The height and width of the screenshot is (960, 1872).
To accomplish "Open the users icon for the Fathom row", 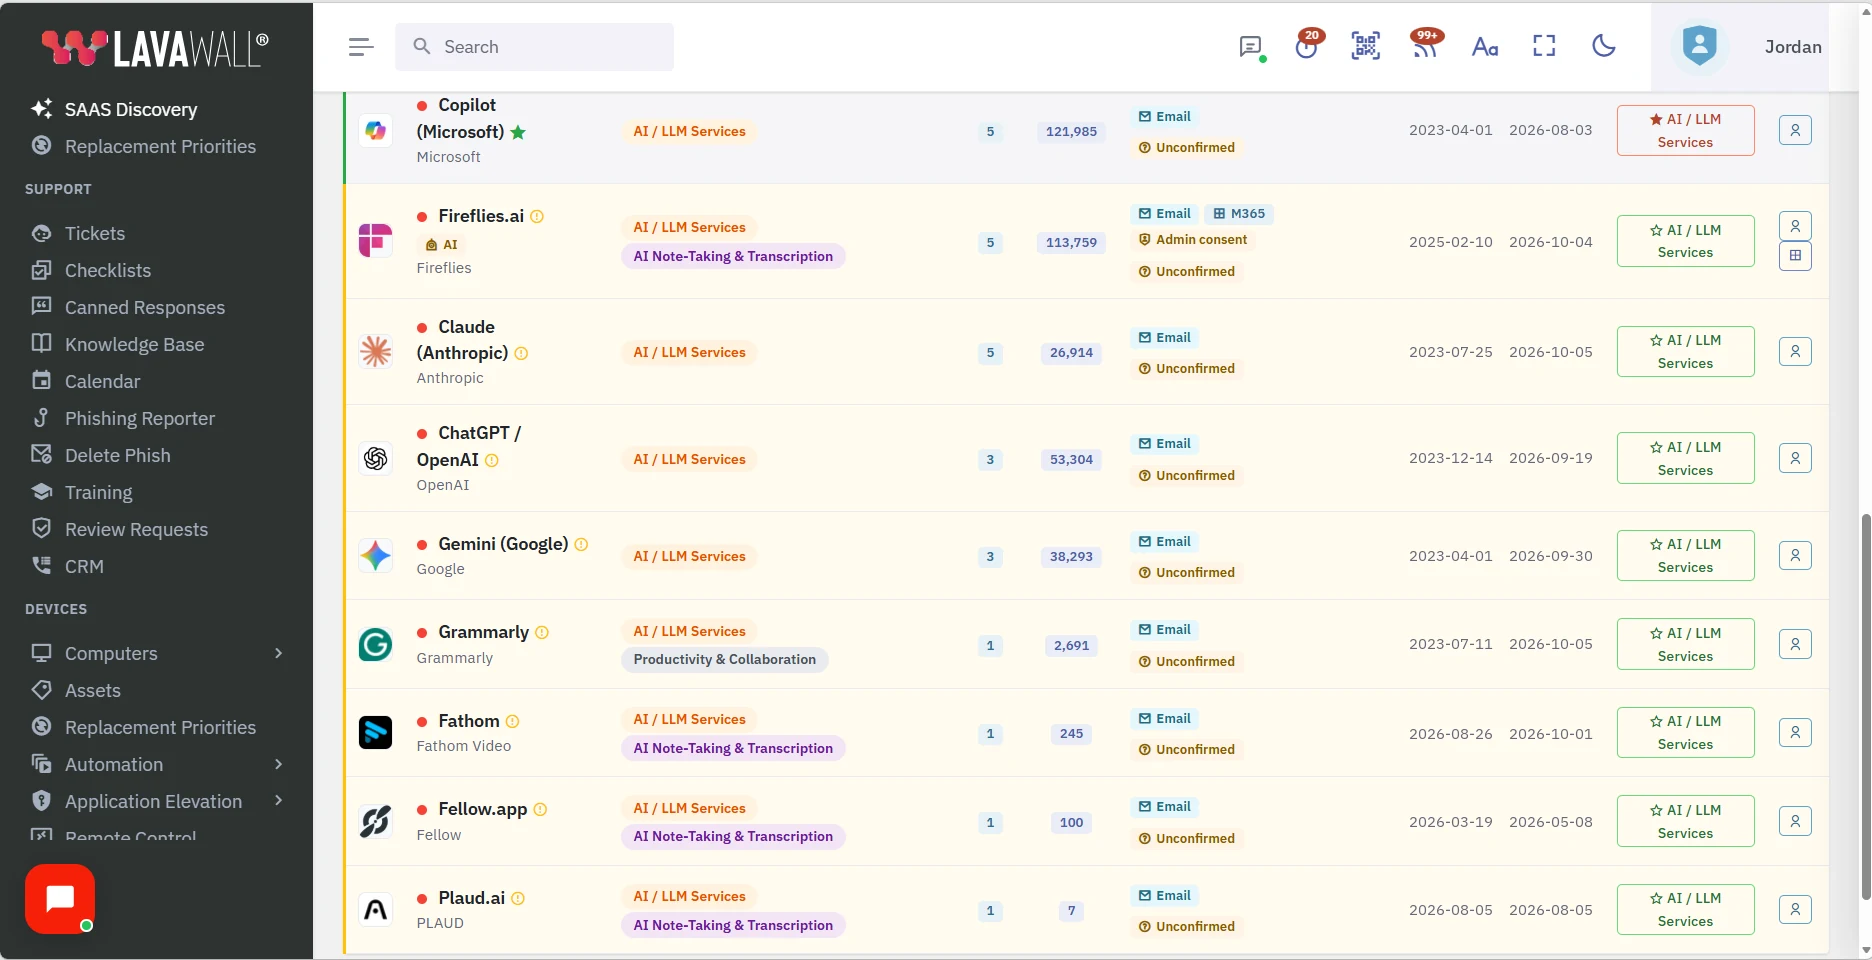I will pos(1795,733).
